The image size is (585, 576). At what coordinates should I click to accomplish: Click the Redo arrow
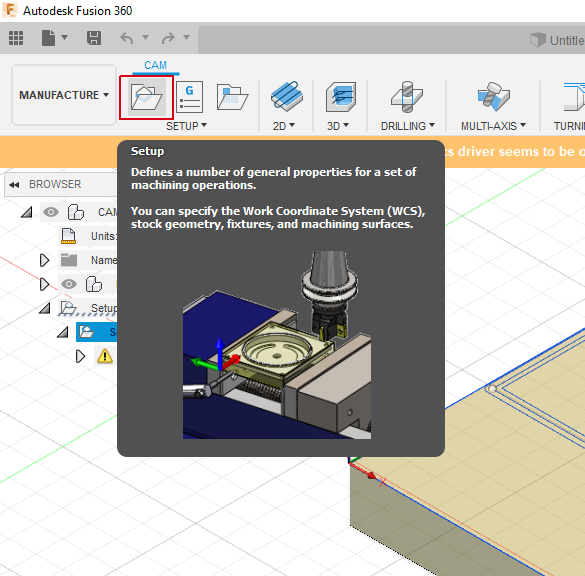(x=168, y=38)
